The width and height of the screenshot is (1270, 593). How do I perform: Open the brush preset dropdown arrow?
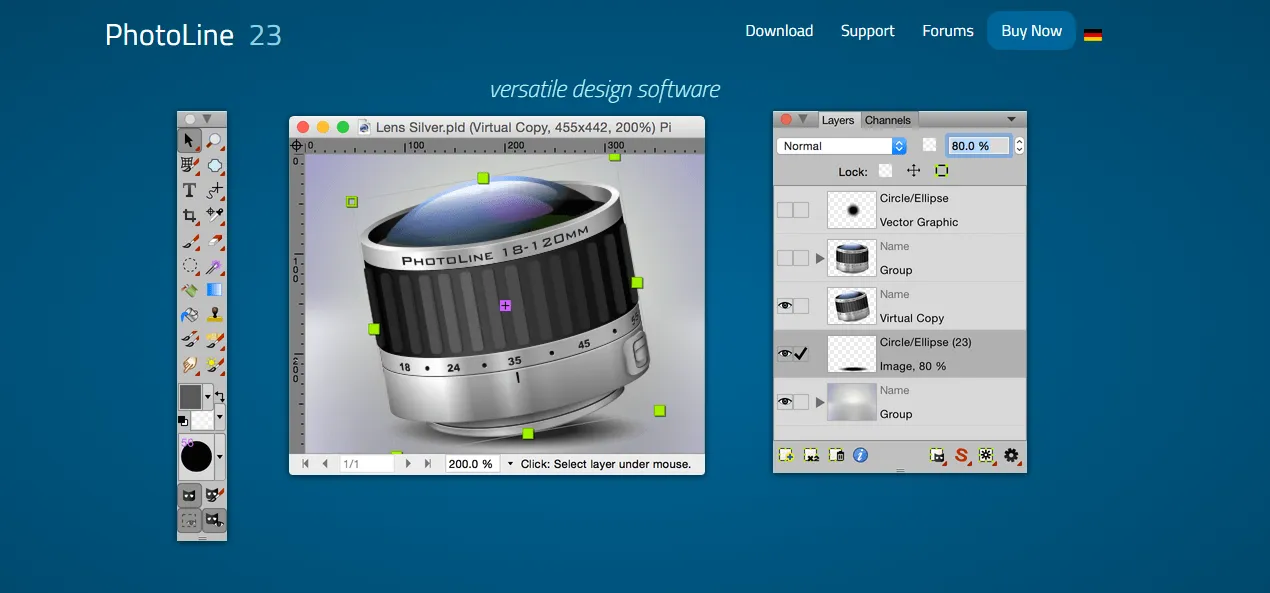pos(220,457)
